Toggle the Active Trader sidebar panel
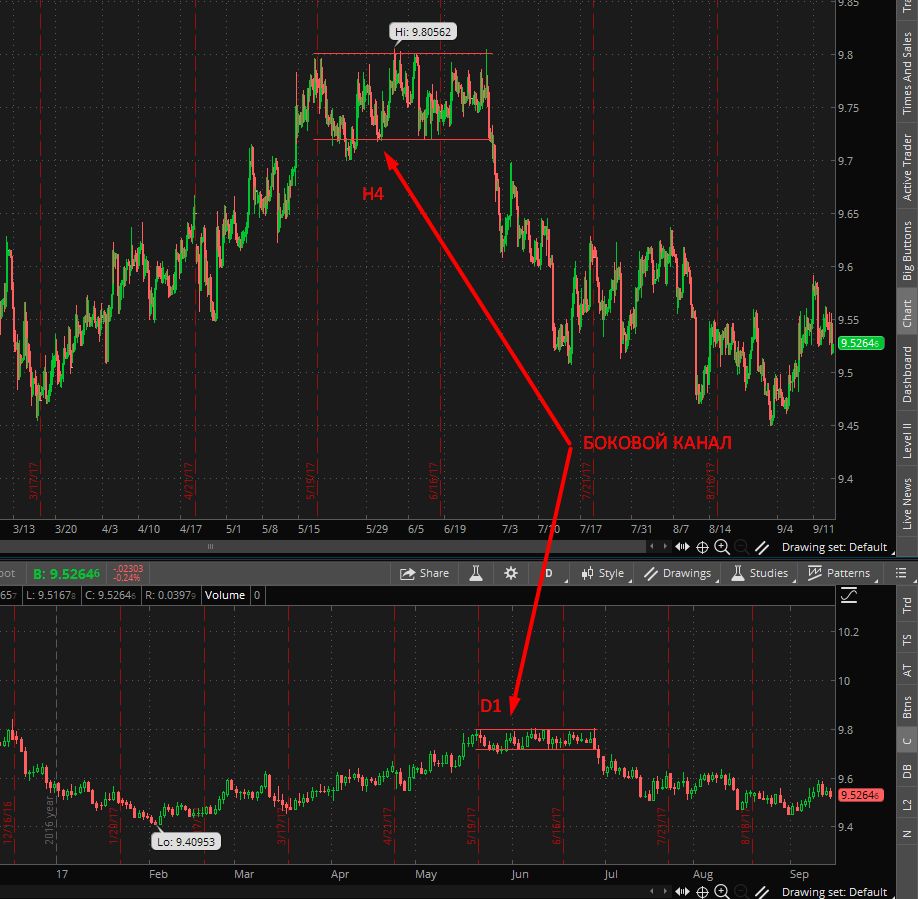918x899 pixels. click(907, 166)
